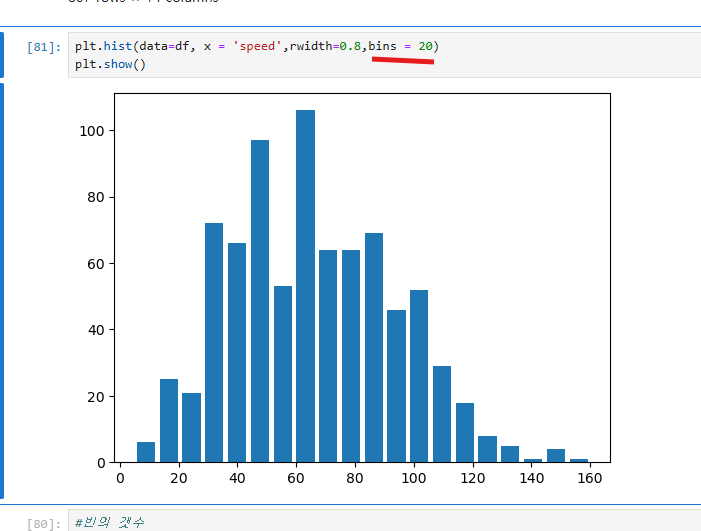Click the x-axis label 160

590,479
